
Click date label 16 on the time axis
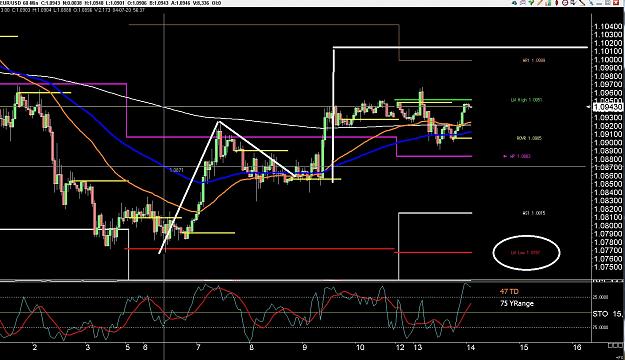coord(577,347)
